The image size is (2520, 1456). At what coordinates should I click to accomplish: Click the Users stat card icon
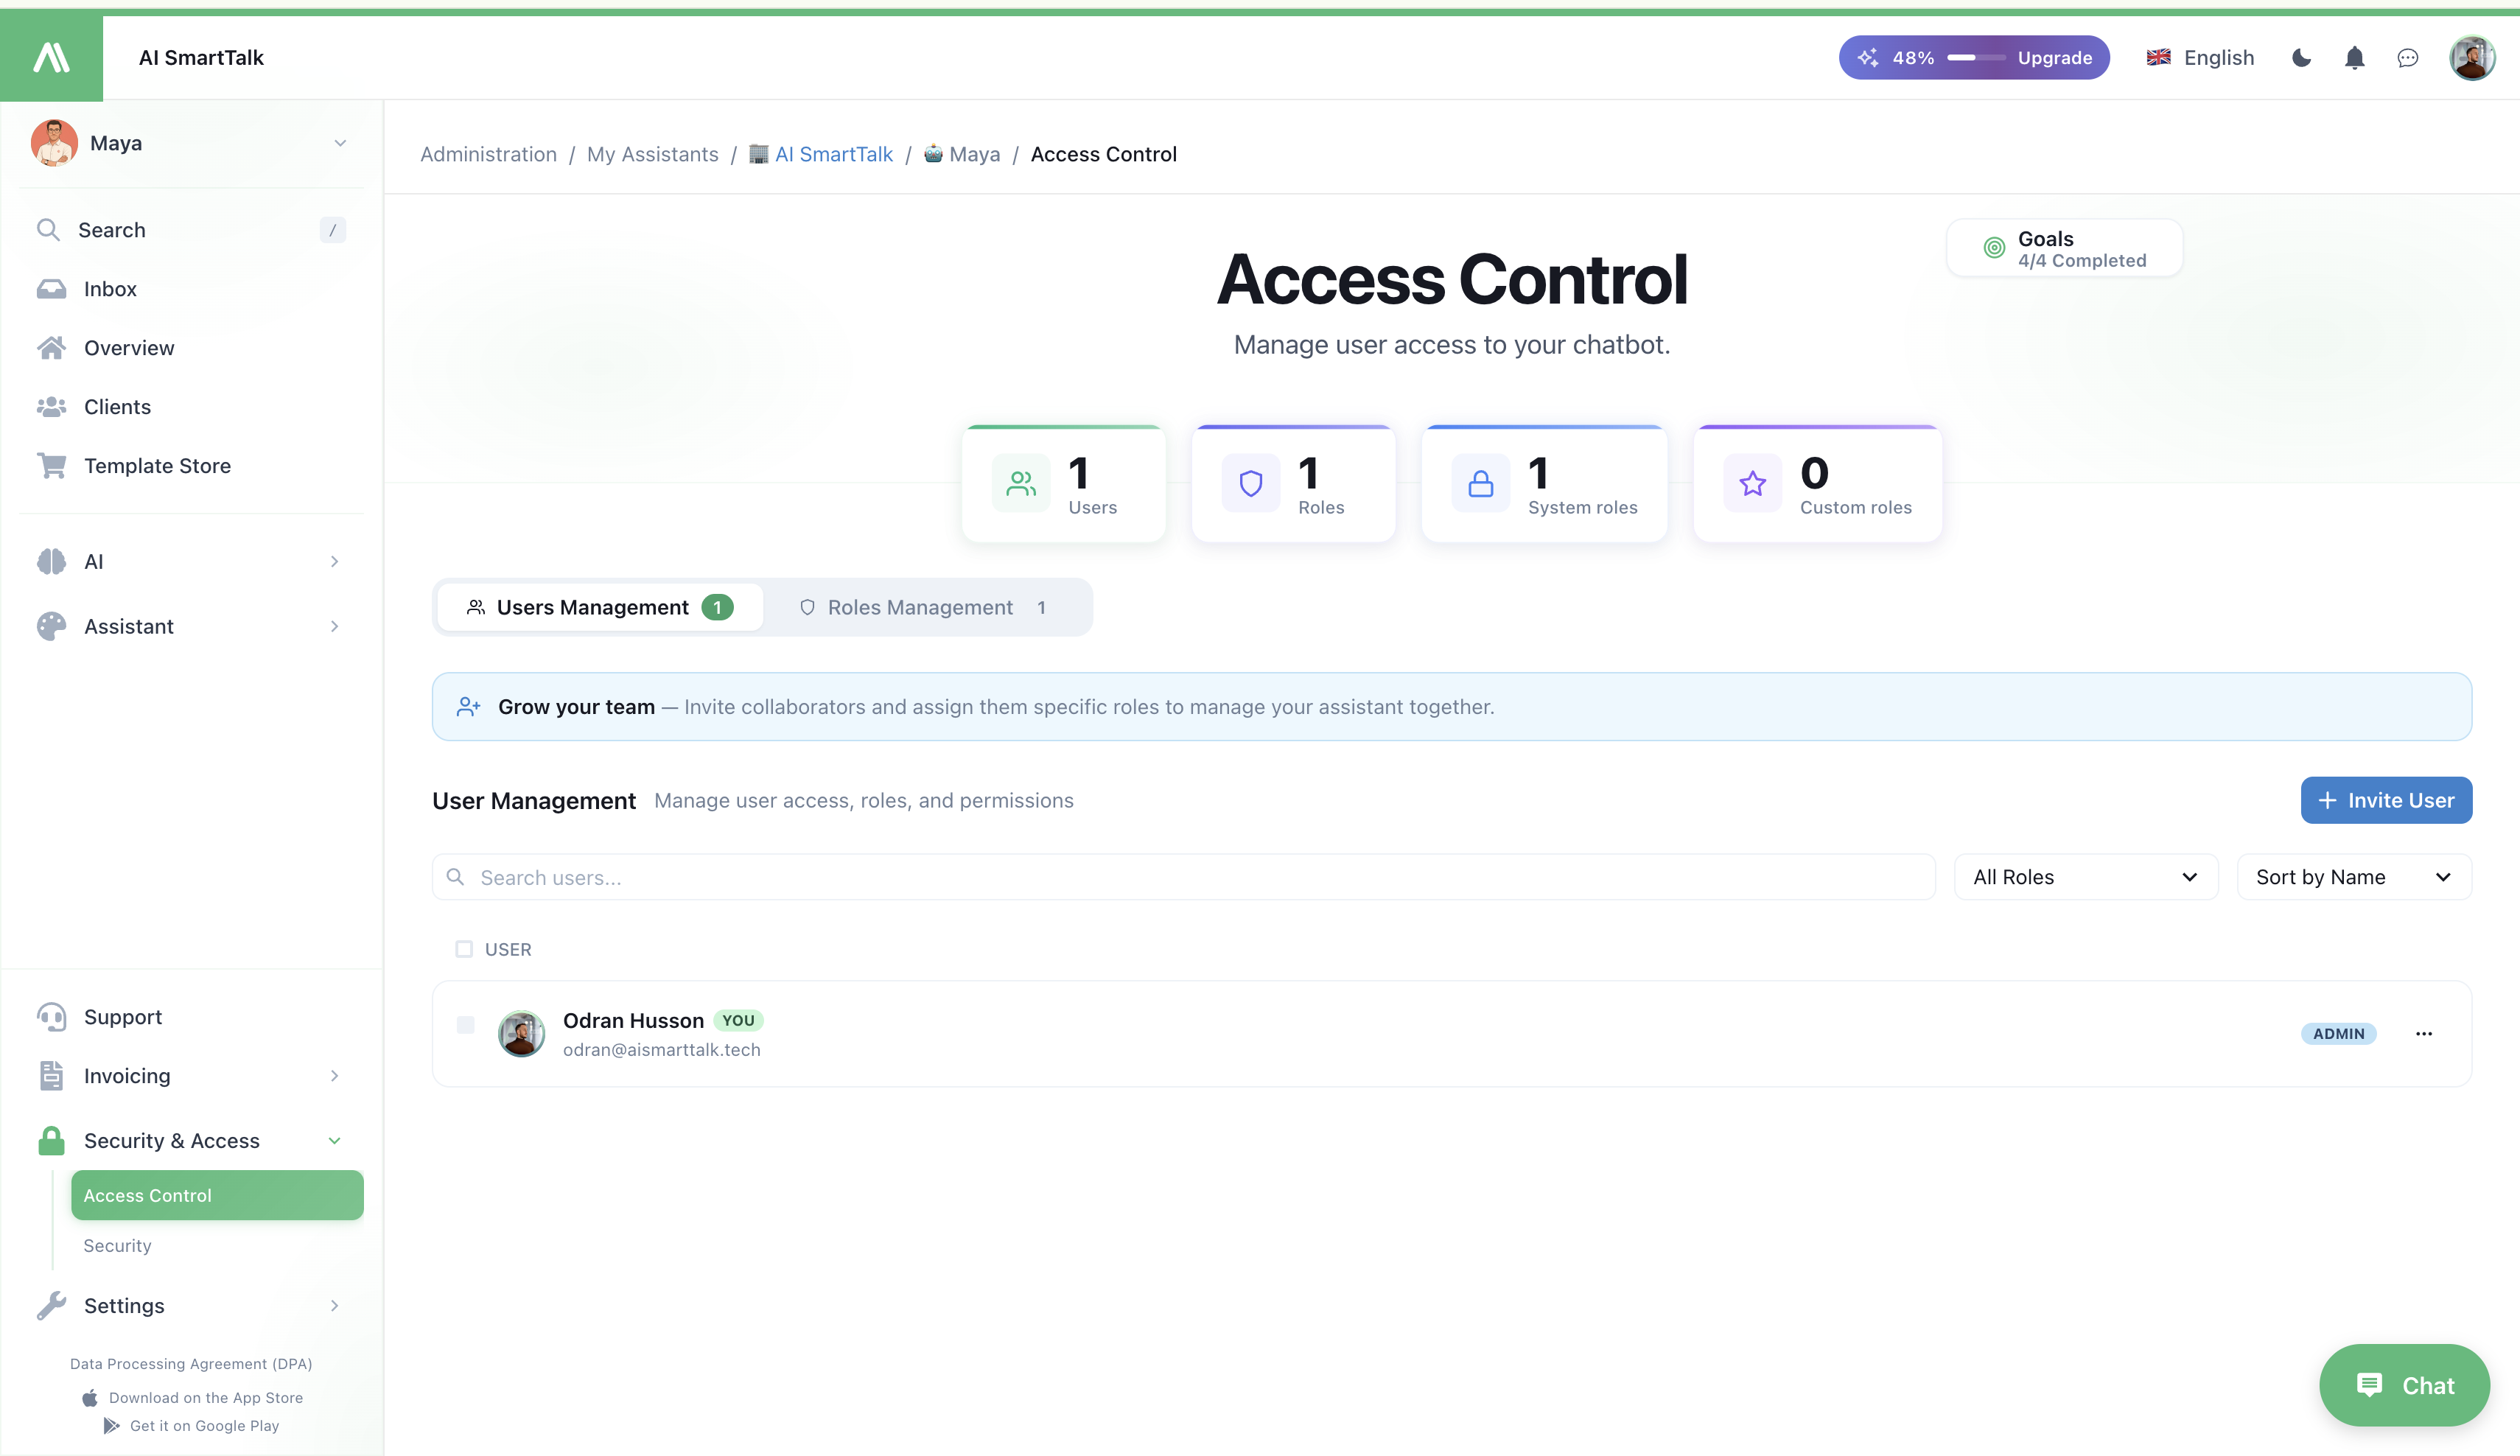(x=1021, y=484)
